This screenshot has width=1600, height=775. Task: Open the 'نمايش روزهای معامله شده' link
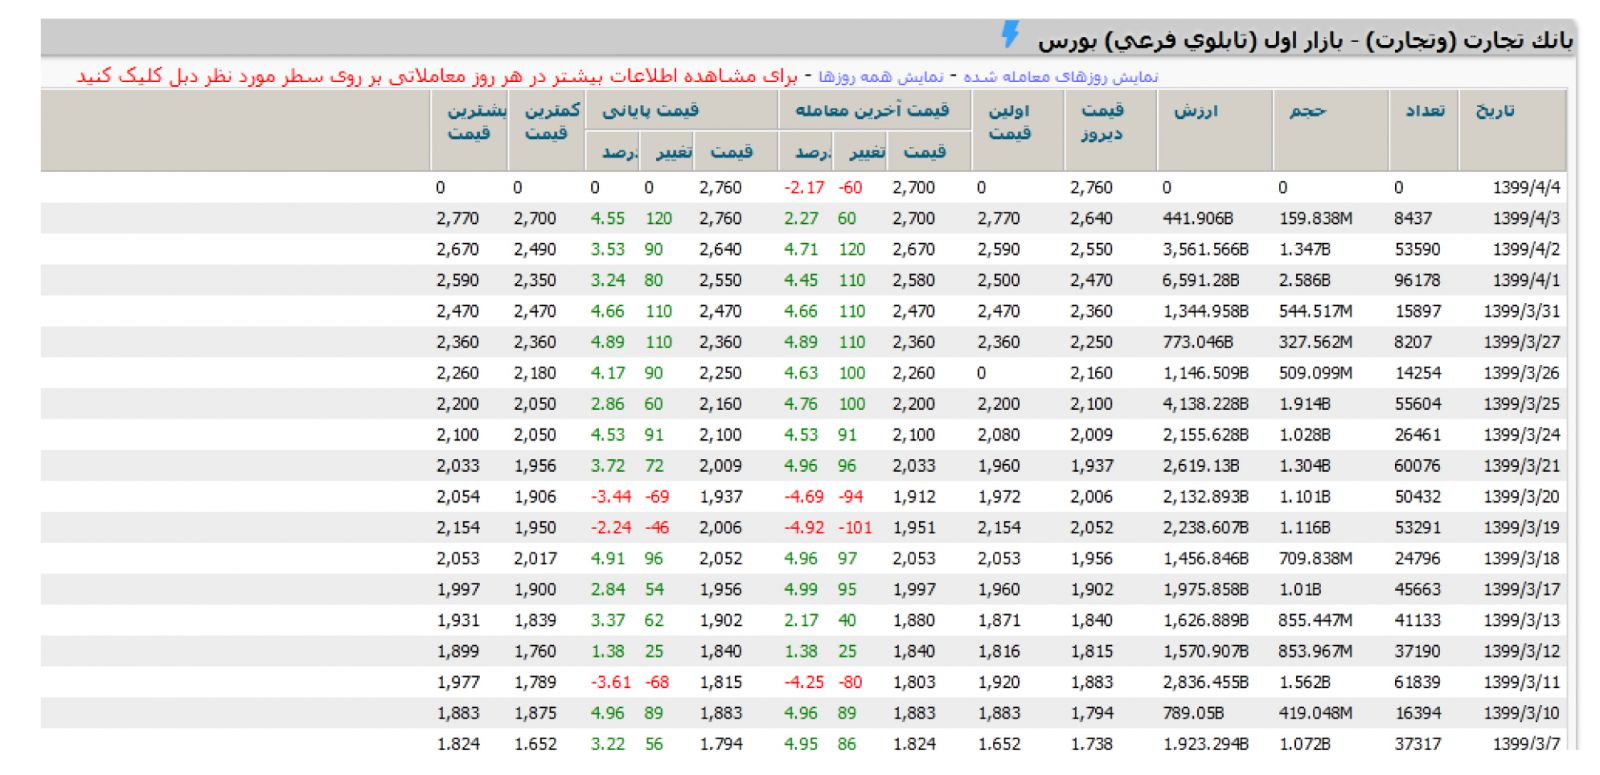(1061, 76)
